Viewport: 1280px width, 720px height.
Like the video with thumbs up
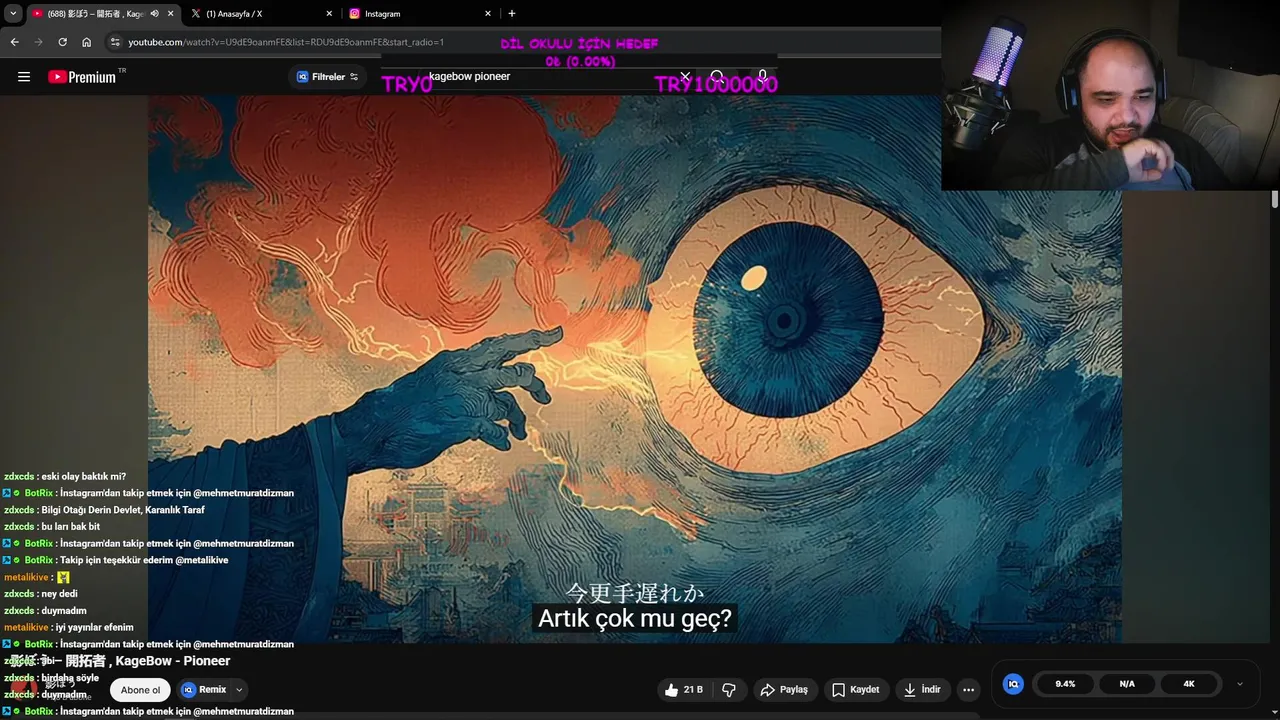tap(683, 690)
